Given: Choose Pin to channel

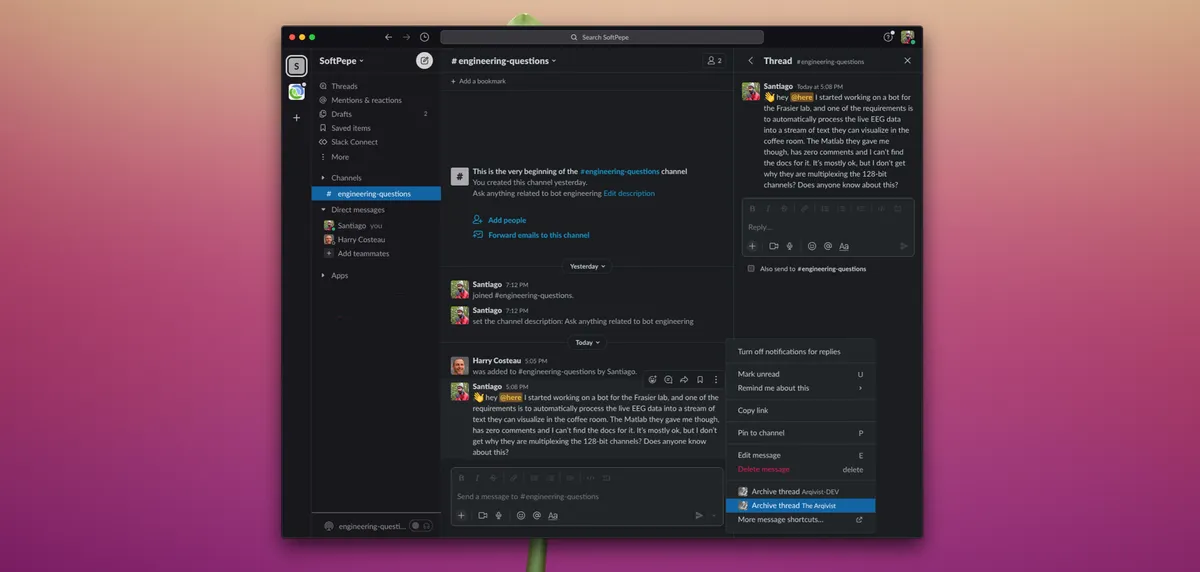Looking at the screenshot, I should coord(800,433).
